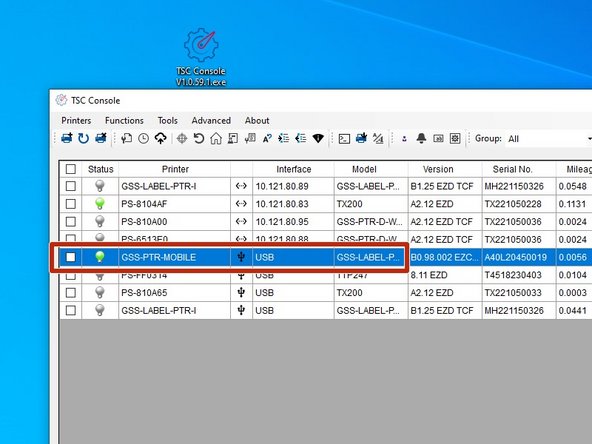
Task: Click the bell notification icon
Action: click(421, 138)
